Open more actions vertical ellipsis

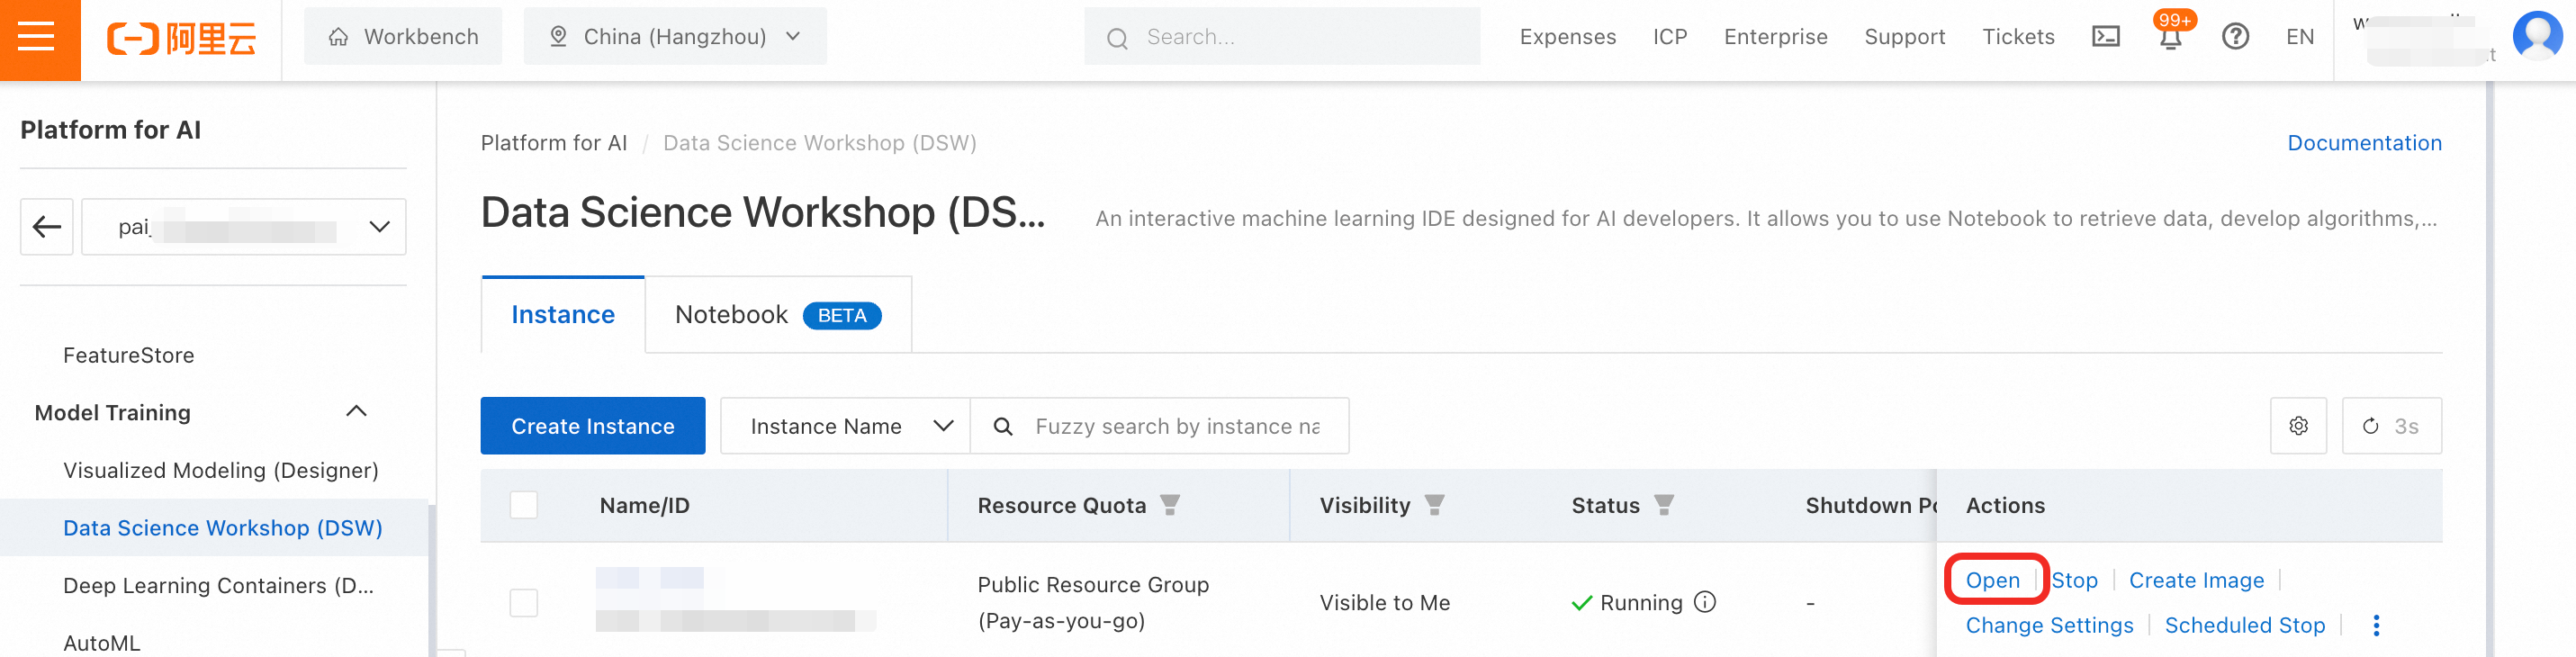[x=2376, y=625]
